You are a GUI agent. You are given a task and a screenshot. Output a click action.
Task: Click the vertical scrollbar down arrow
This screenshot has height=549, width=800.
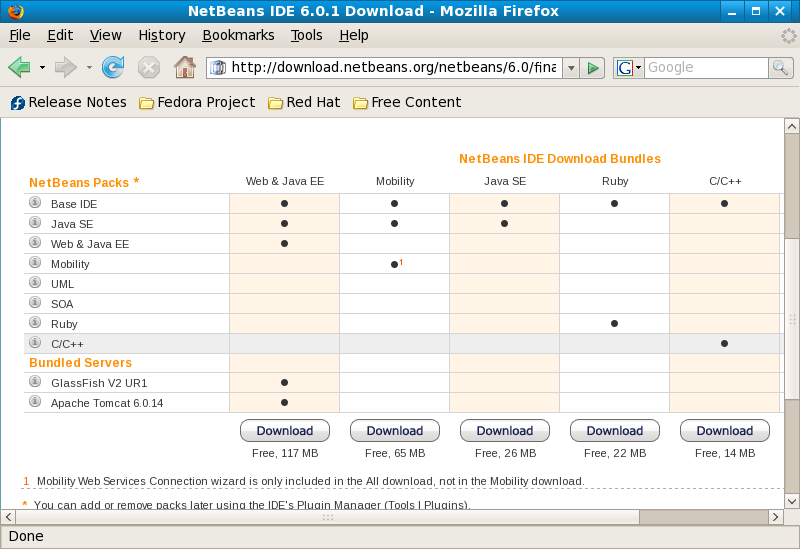[792, 501]
